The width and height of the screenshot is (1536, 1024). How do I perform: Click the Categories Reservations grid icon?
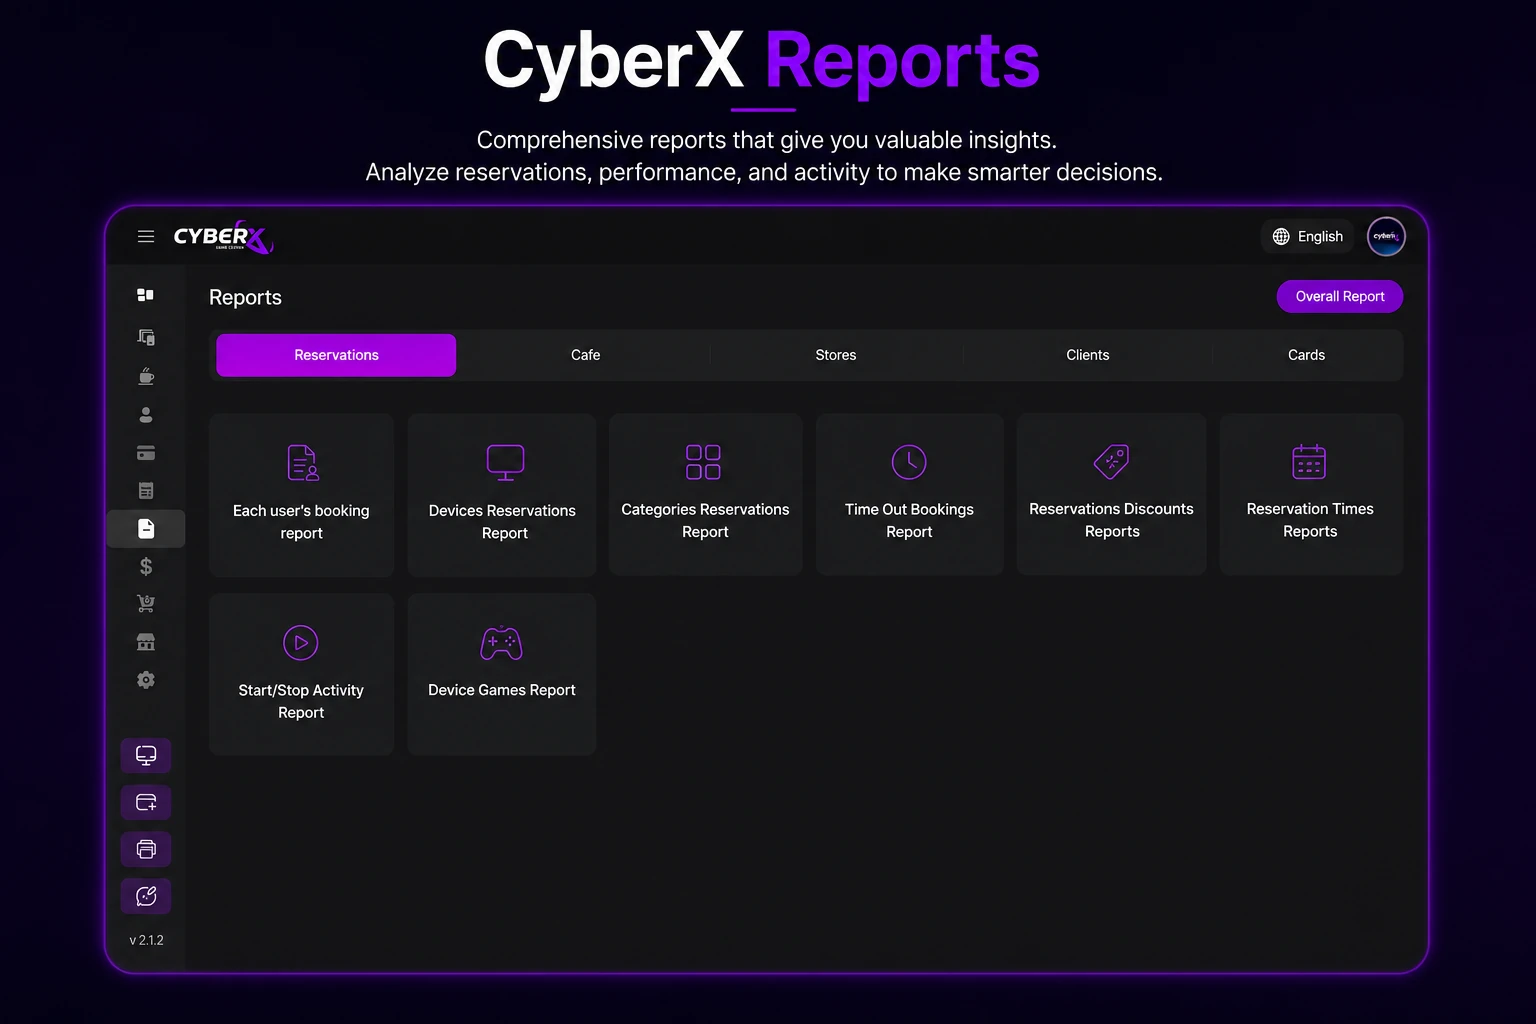[704, 462]
